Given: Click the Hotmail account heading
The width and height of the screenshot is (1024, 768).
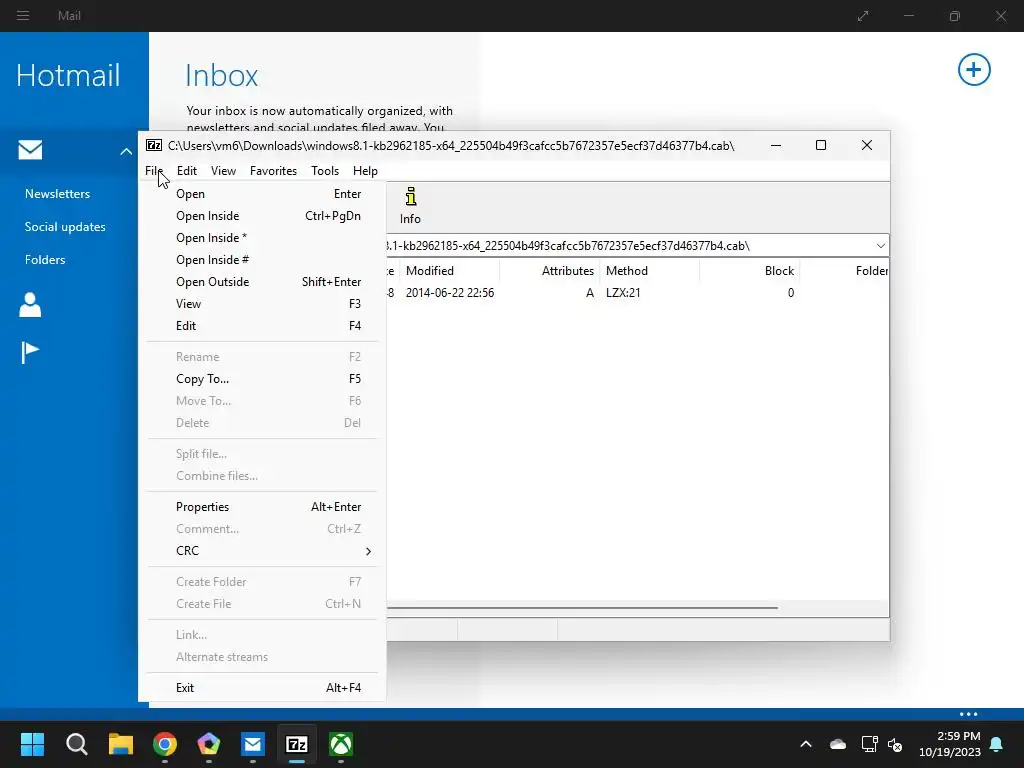Looking at the screenshot, I should (68, 75).
